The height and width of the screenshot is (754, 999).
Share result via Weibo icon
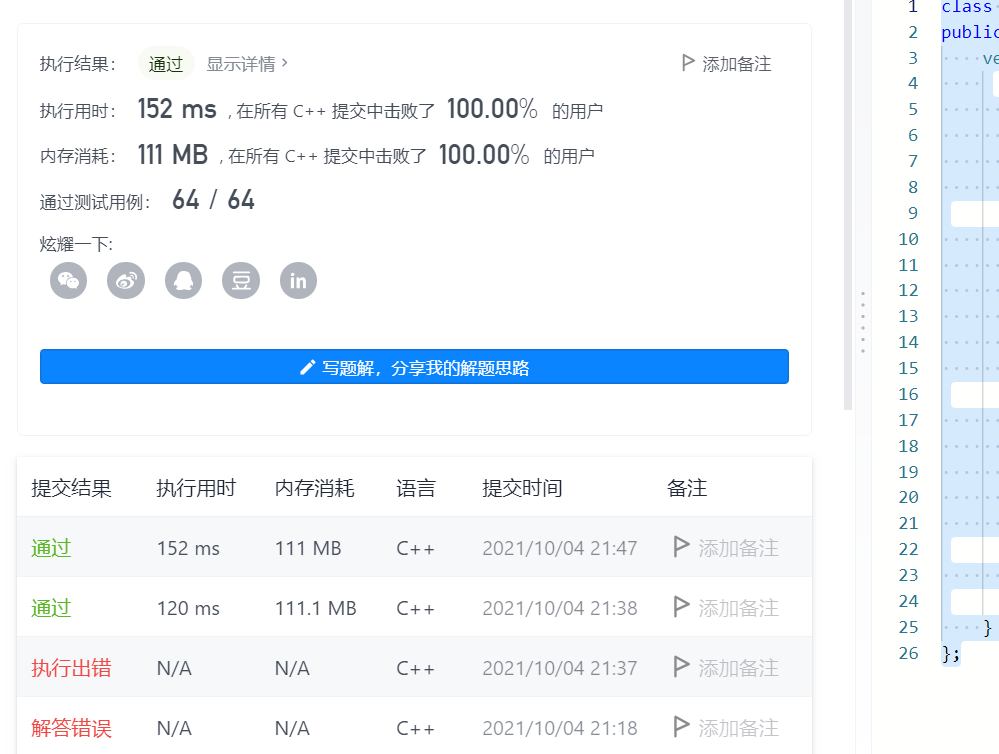click(126, 280)
